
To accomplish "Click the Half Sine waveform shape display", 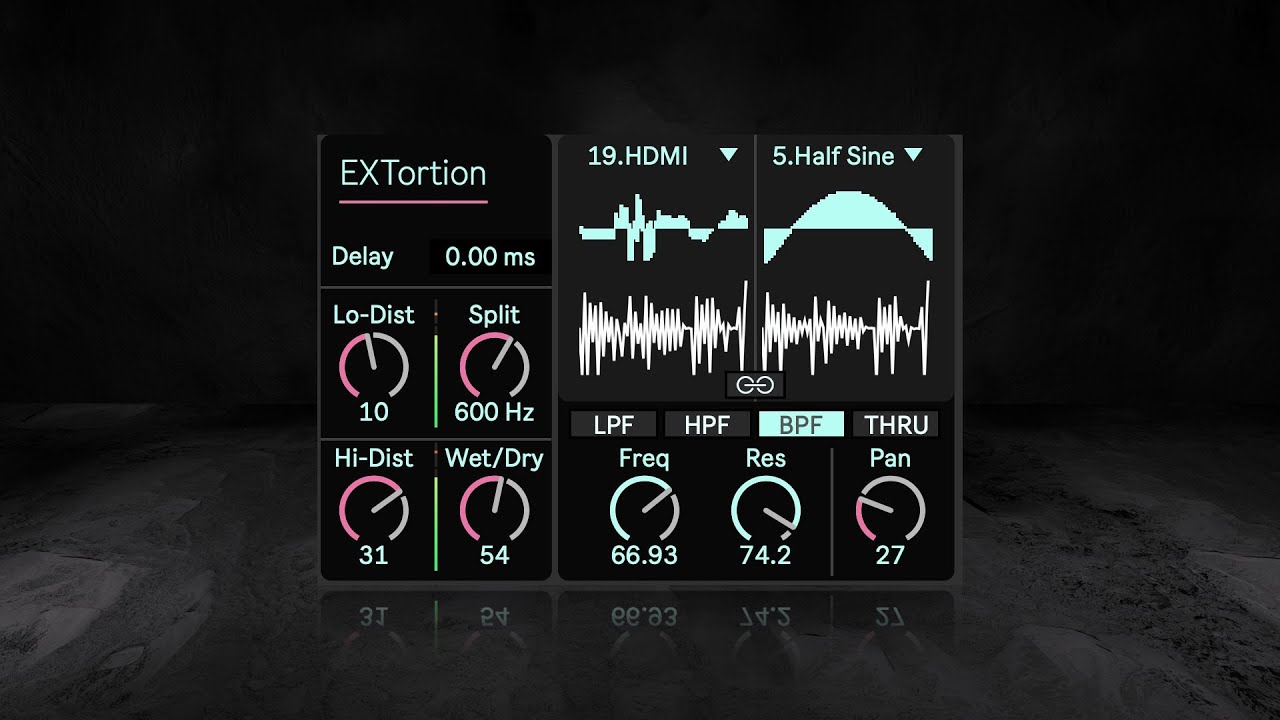I will 848,226.
